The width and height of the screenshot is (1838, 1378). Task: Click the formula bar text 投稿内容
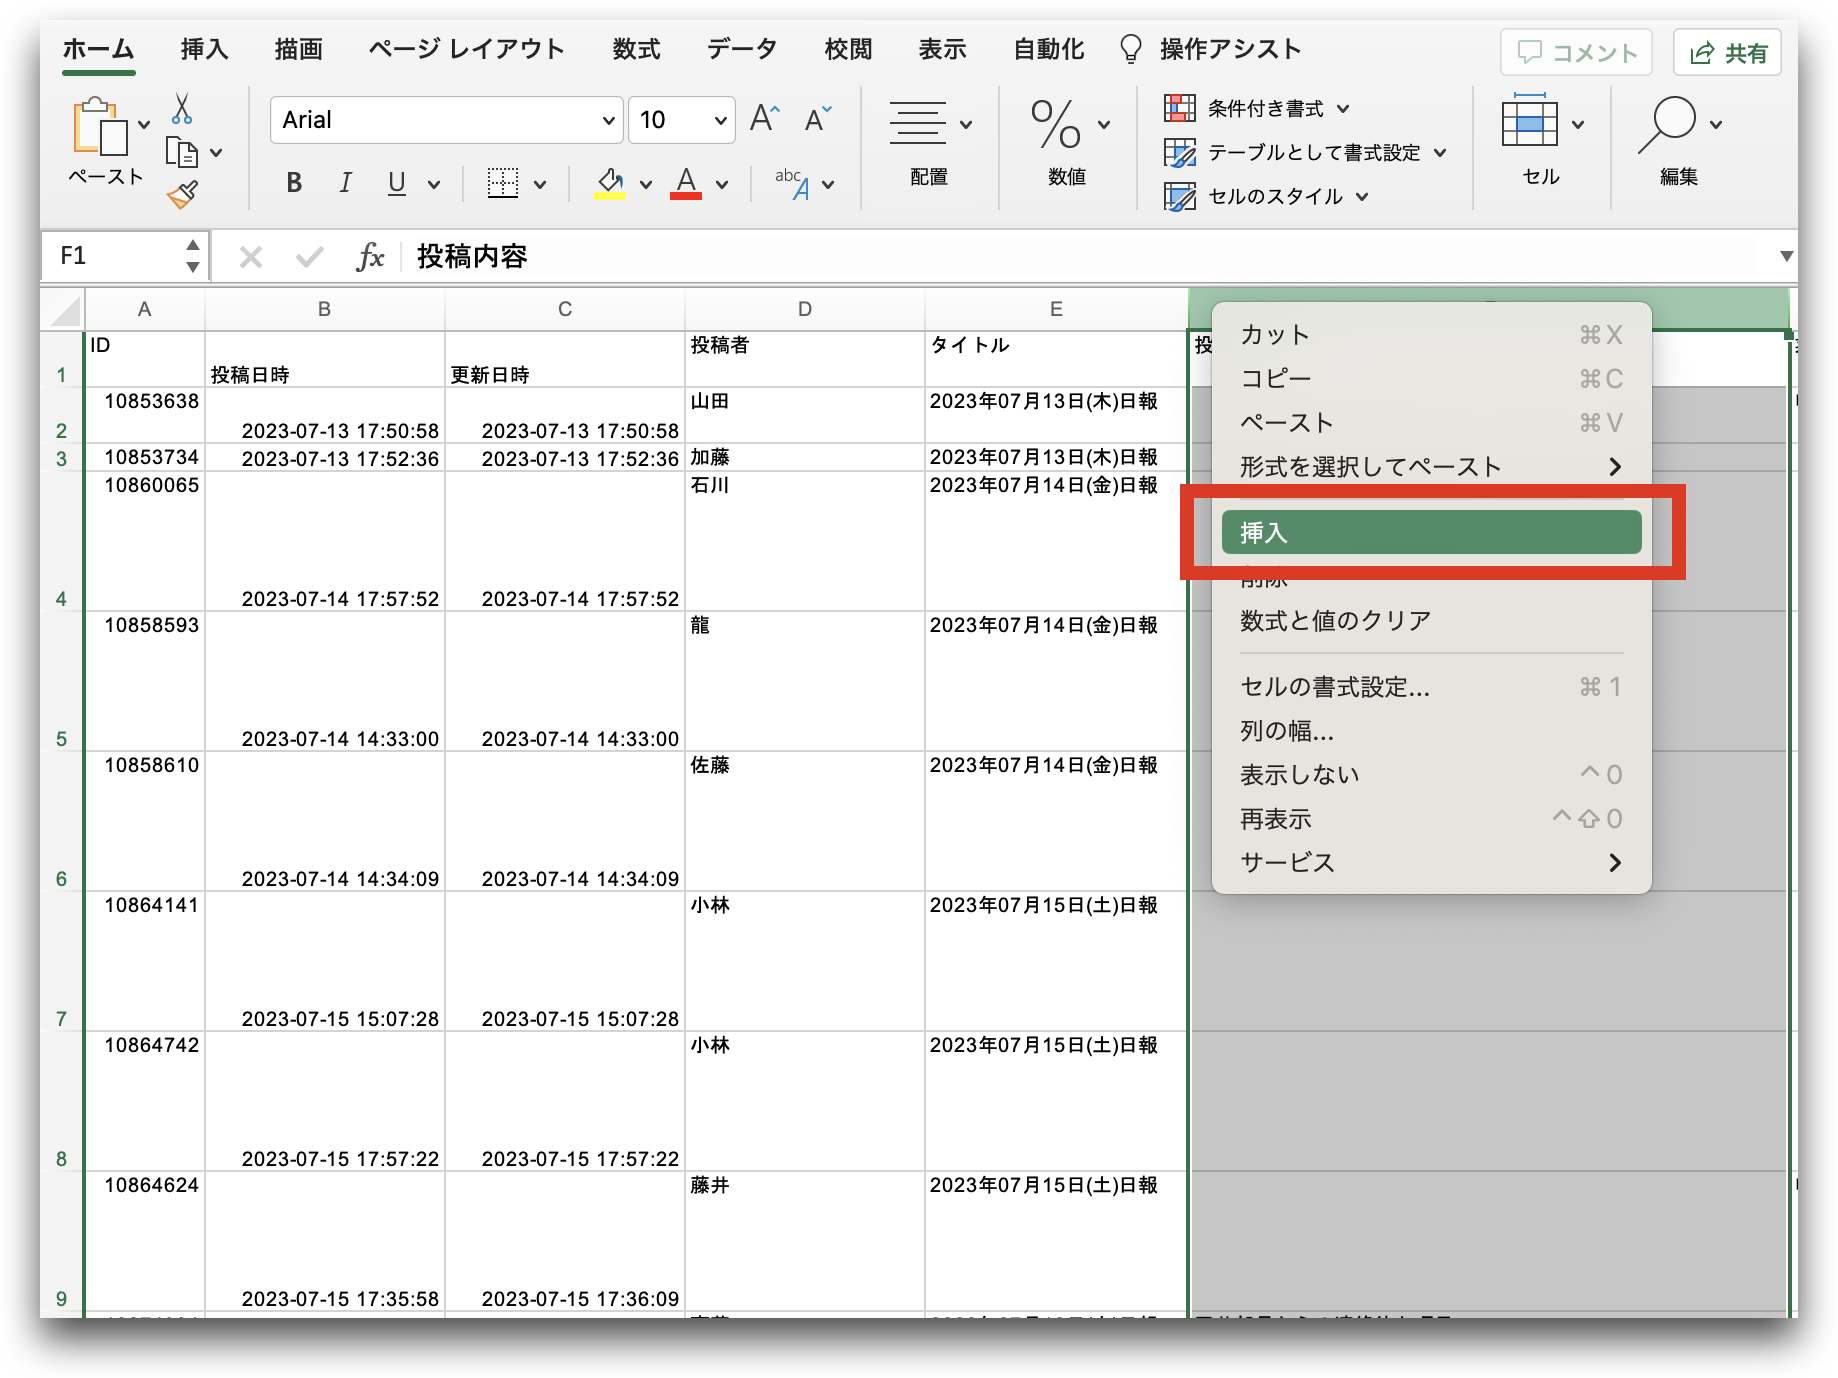pyautogui.click(x=472, y=257)
